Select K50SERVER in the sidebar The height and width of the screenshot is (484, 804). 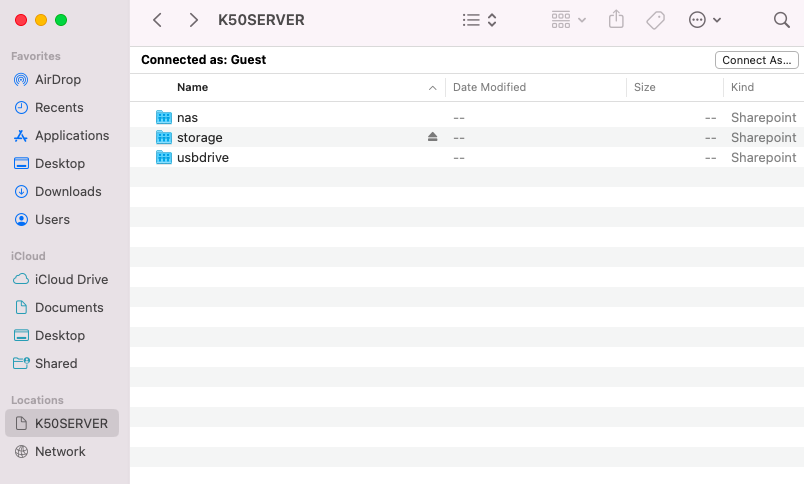pos(70,423)
